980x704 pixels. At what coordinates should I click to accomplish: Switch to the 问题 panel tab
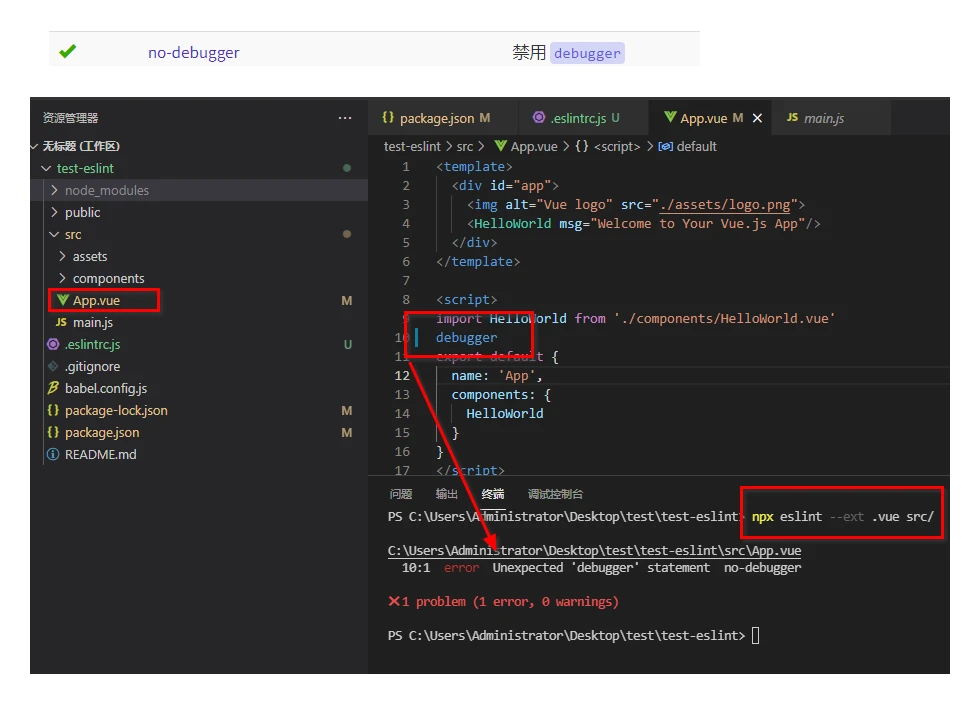point(401,494)
